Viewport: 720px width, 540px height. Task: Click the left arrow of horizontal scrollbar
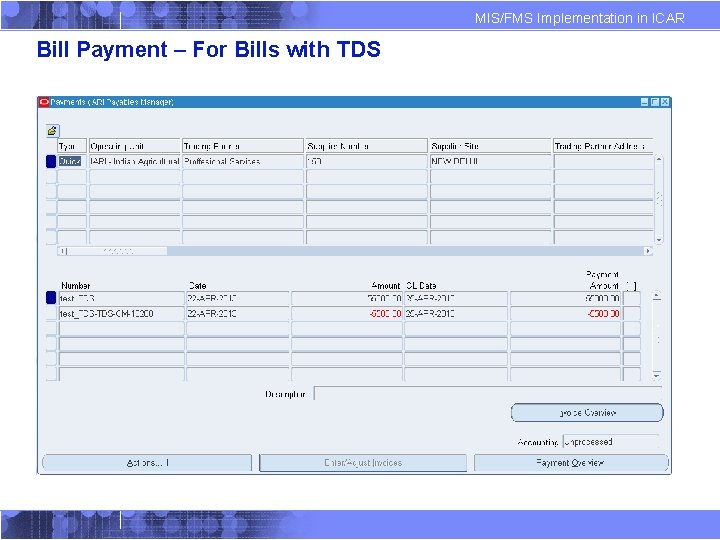coord(63,251)
